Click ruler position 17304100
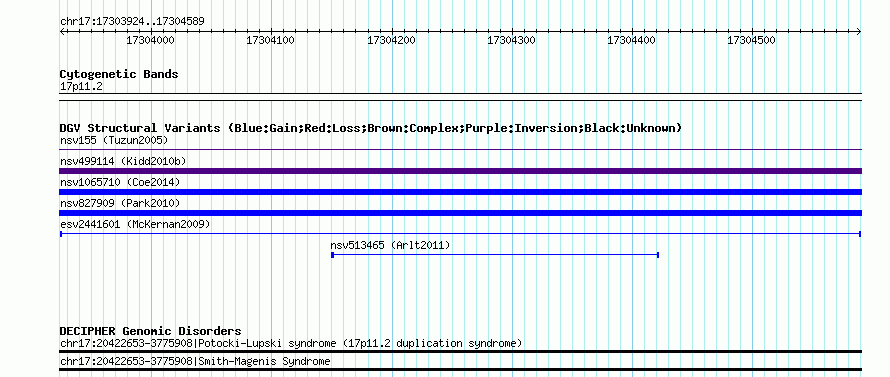This screenshot has height=377, width=890. pos(270,41)
